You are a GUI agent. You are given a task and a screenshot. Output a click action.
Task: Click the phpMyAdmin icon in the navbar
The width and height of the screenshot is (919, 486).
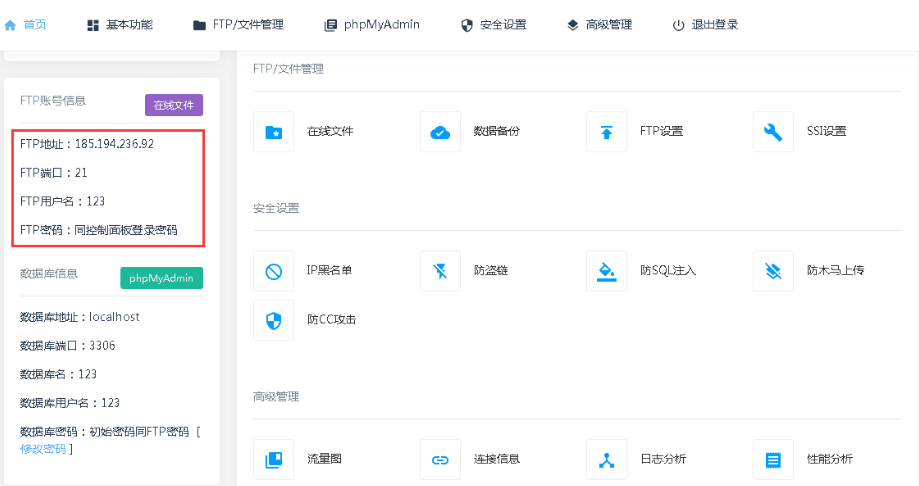tap(331, 25)
